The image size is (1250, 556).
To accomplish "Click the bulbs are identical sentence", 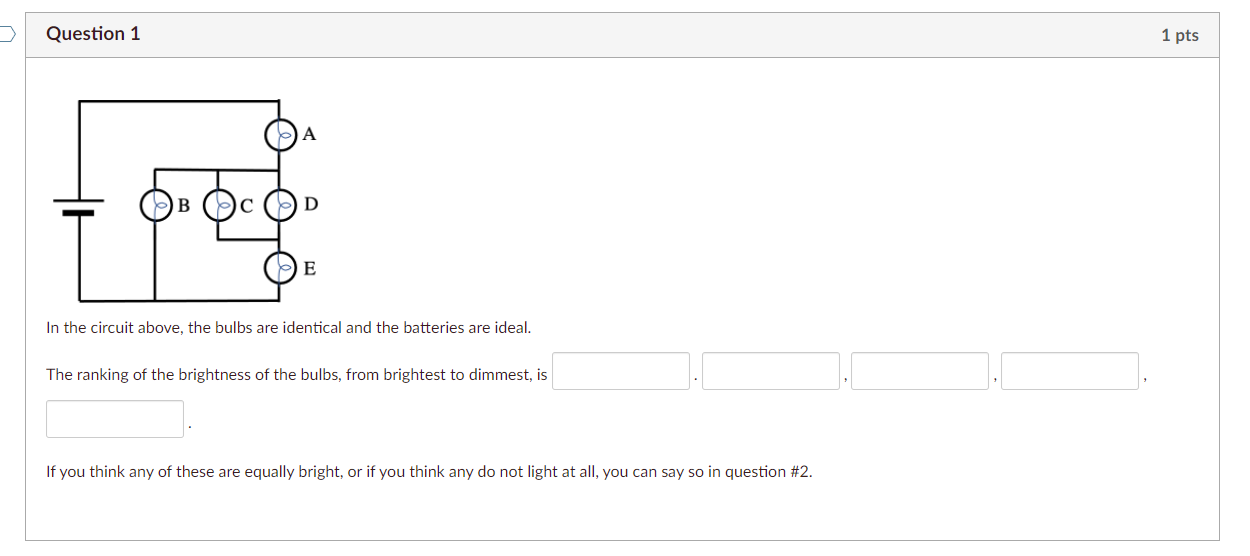I will click(289, 328).
